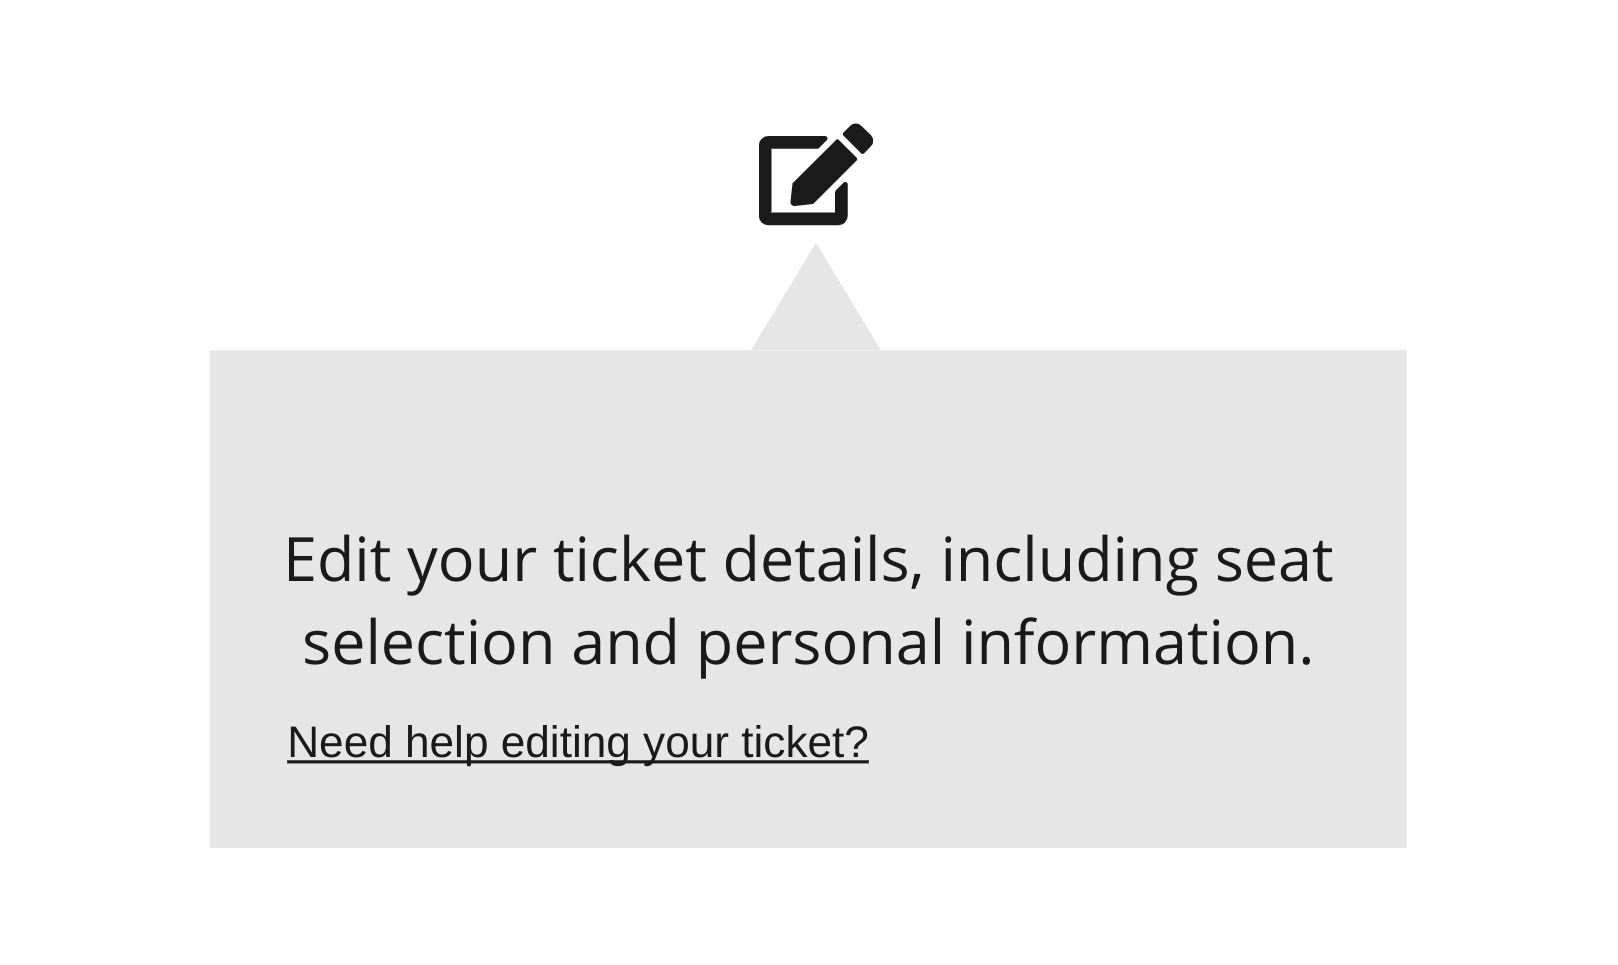Open the ticket editing help link
Image resolution: width=1618 pixels, height=965 pixels.
tap(577, 743)
